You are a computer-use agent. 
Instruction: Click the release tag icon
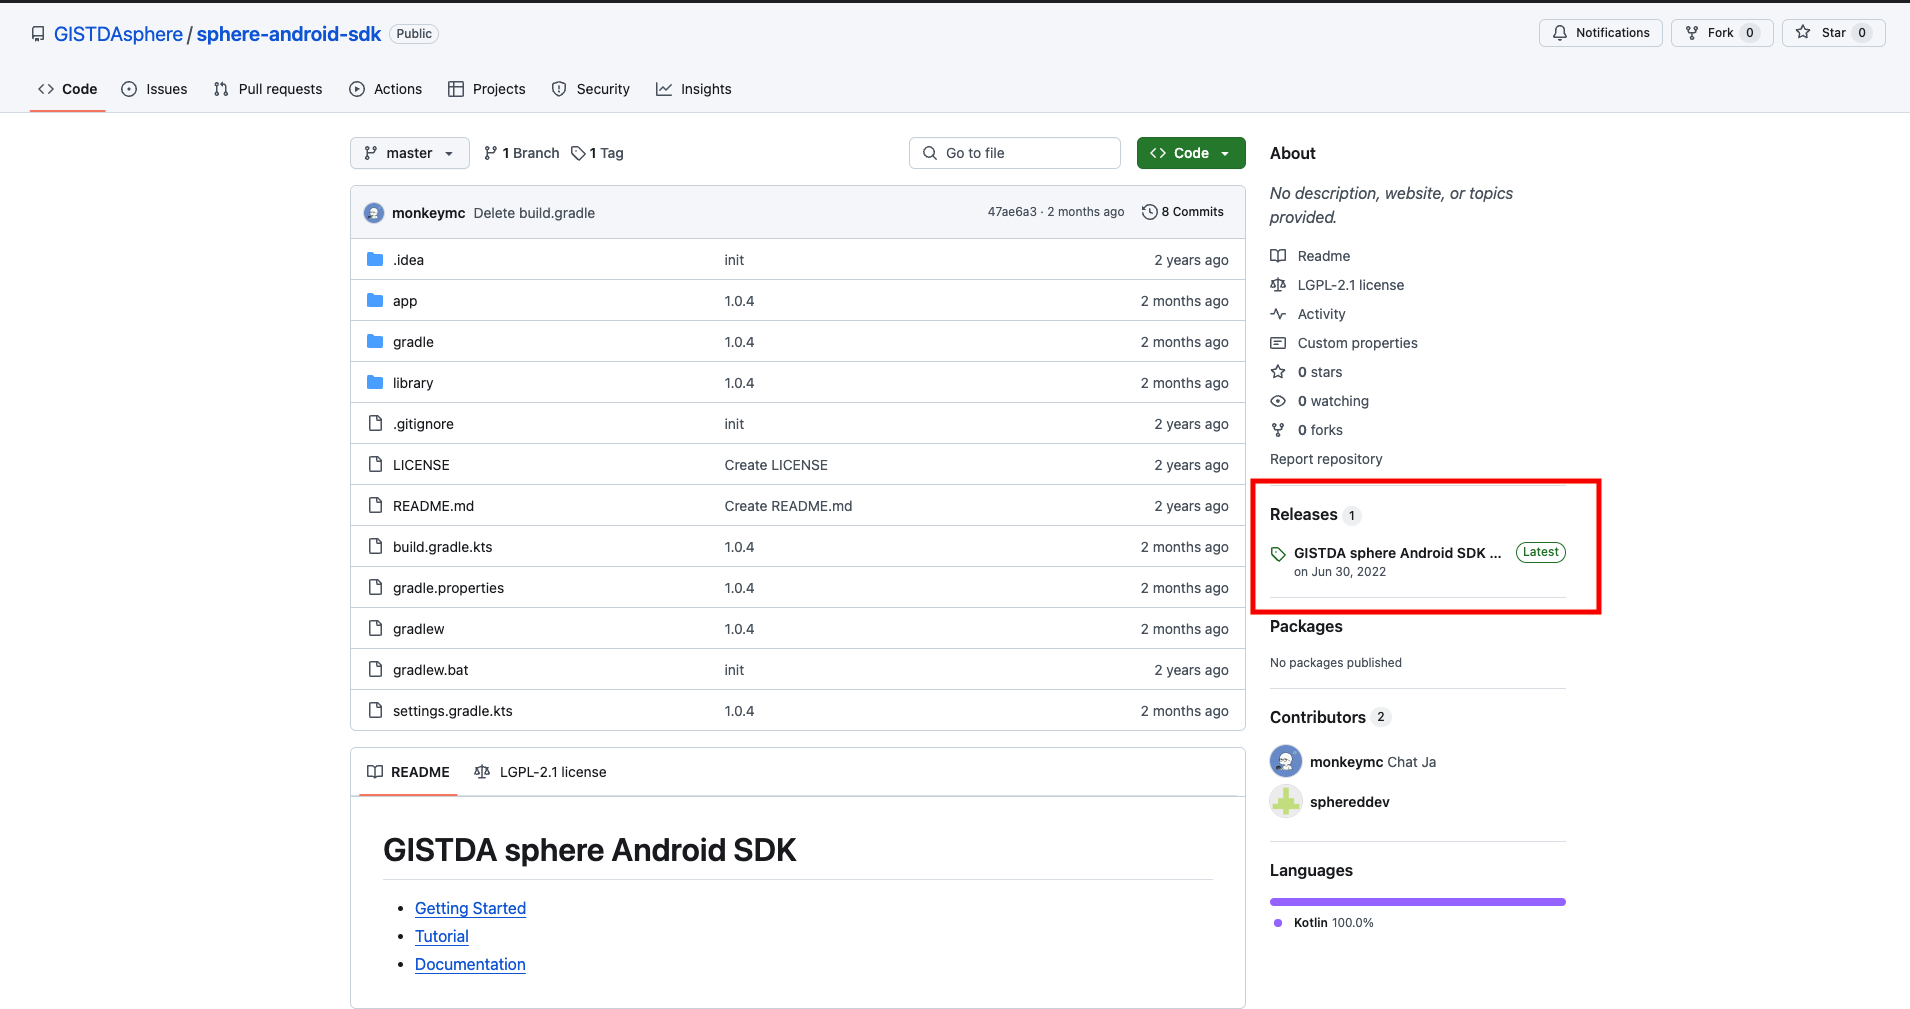[1279, 552]
